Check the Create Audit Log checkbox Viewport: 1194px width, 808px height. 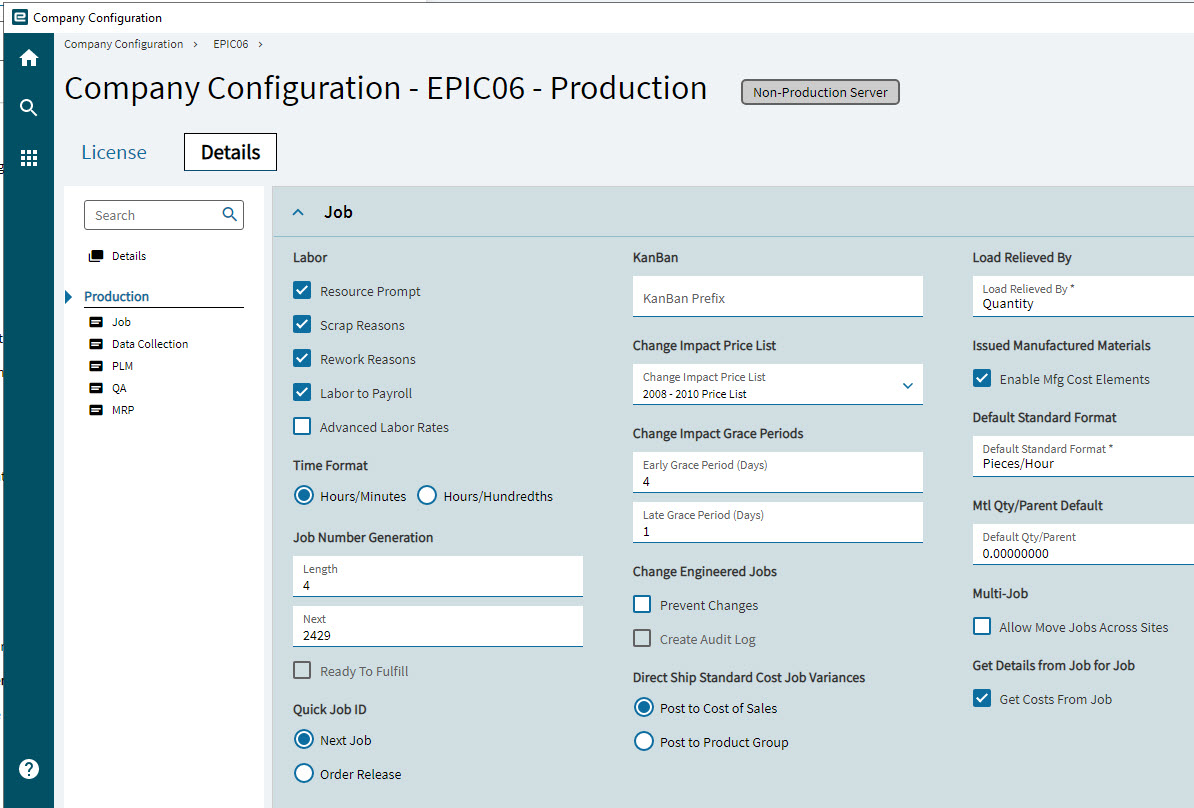tap(642, 638)
